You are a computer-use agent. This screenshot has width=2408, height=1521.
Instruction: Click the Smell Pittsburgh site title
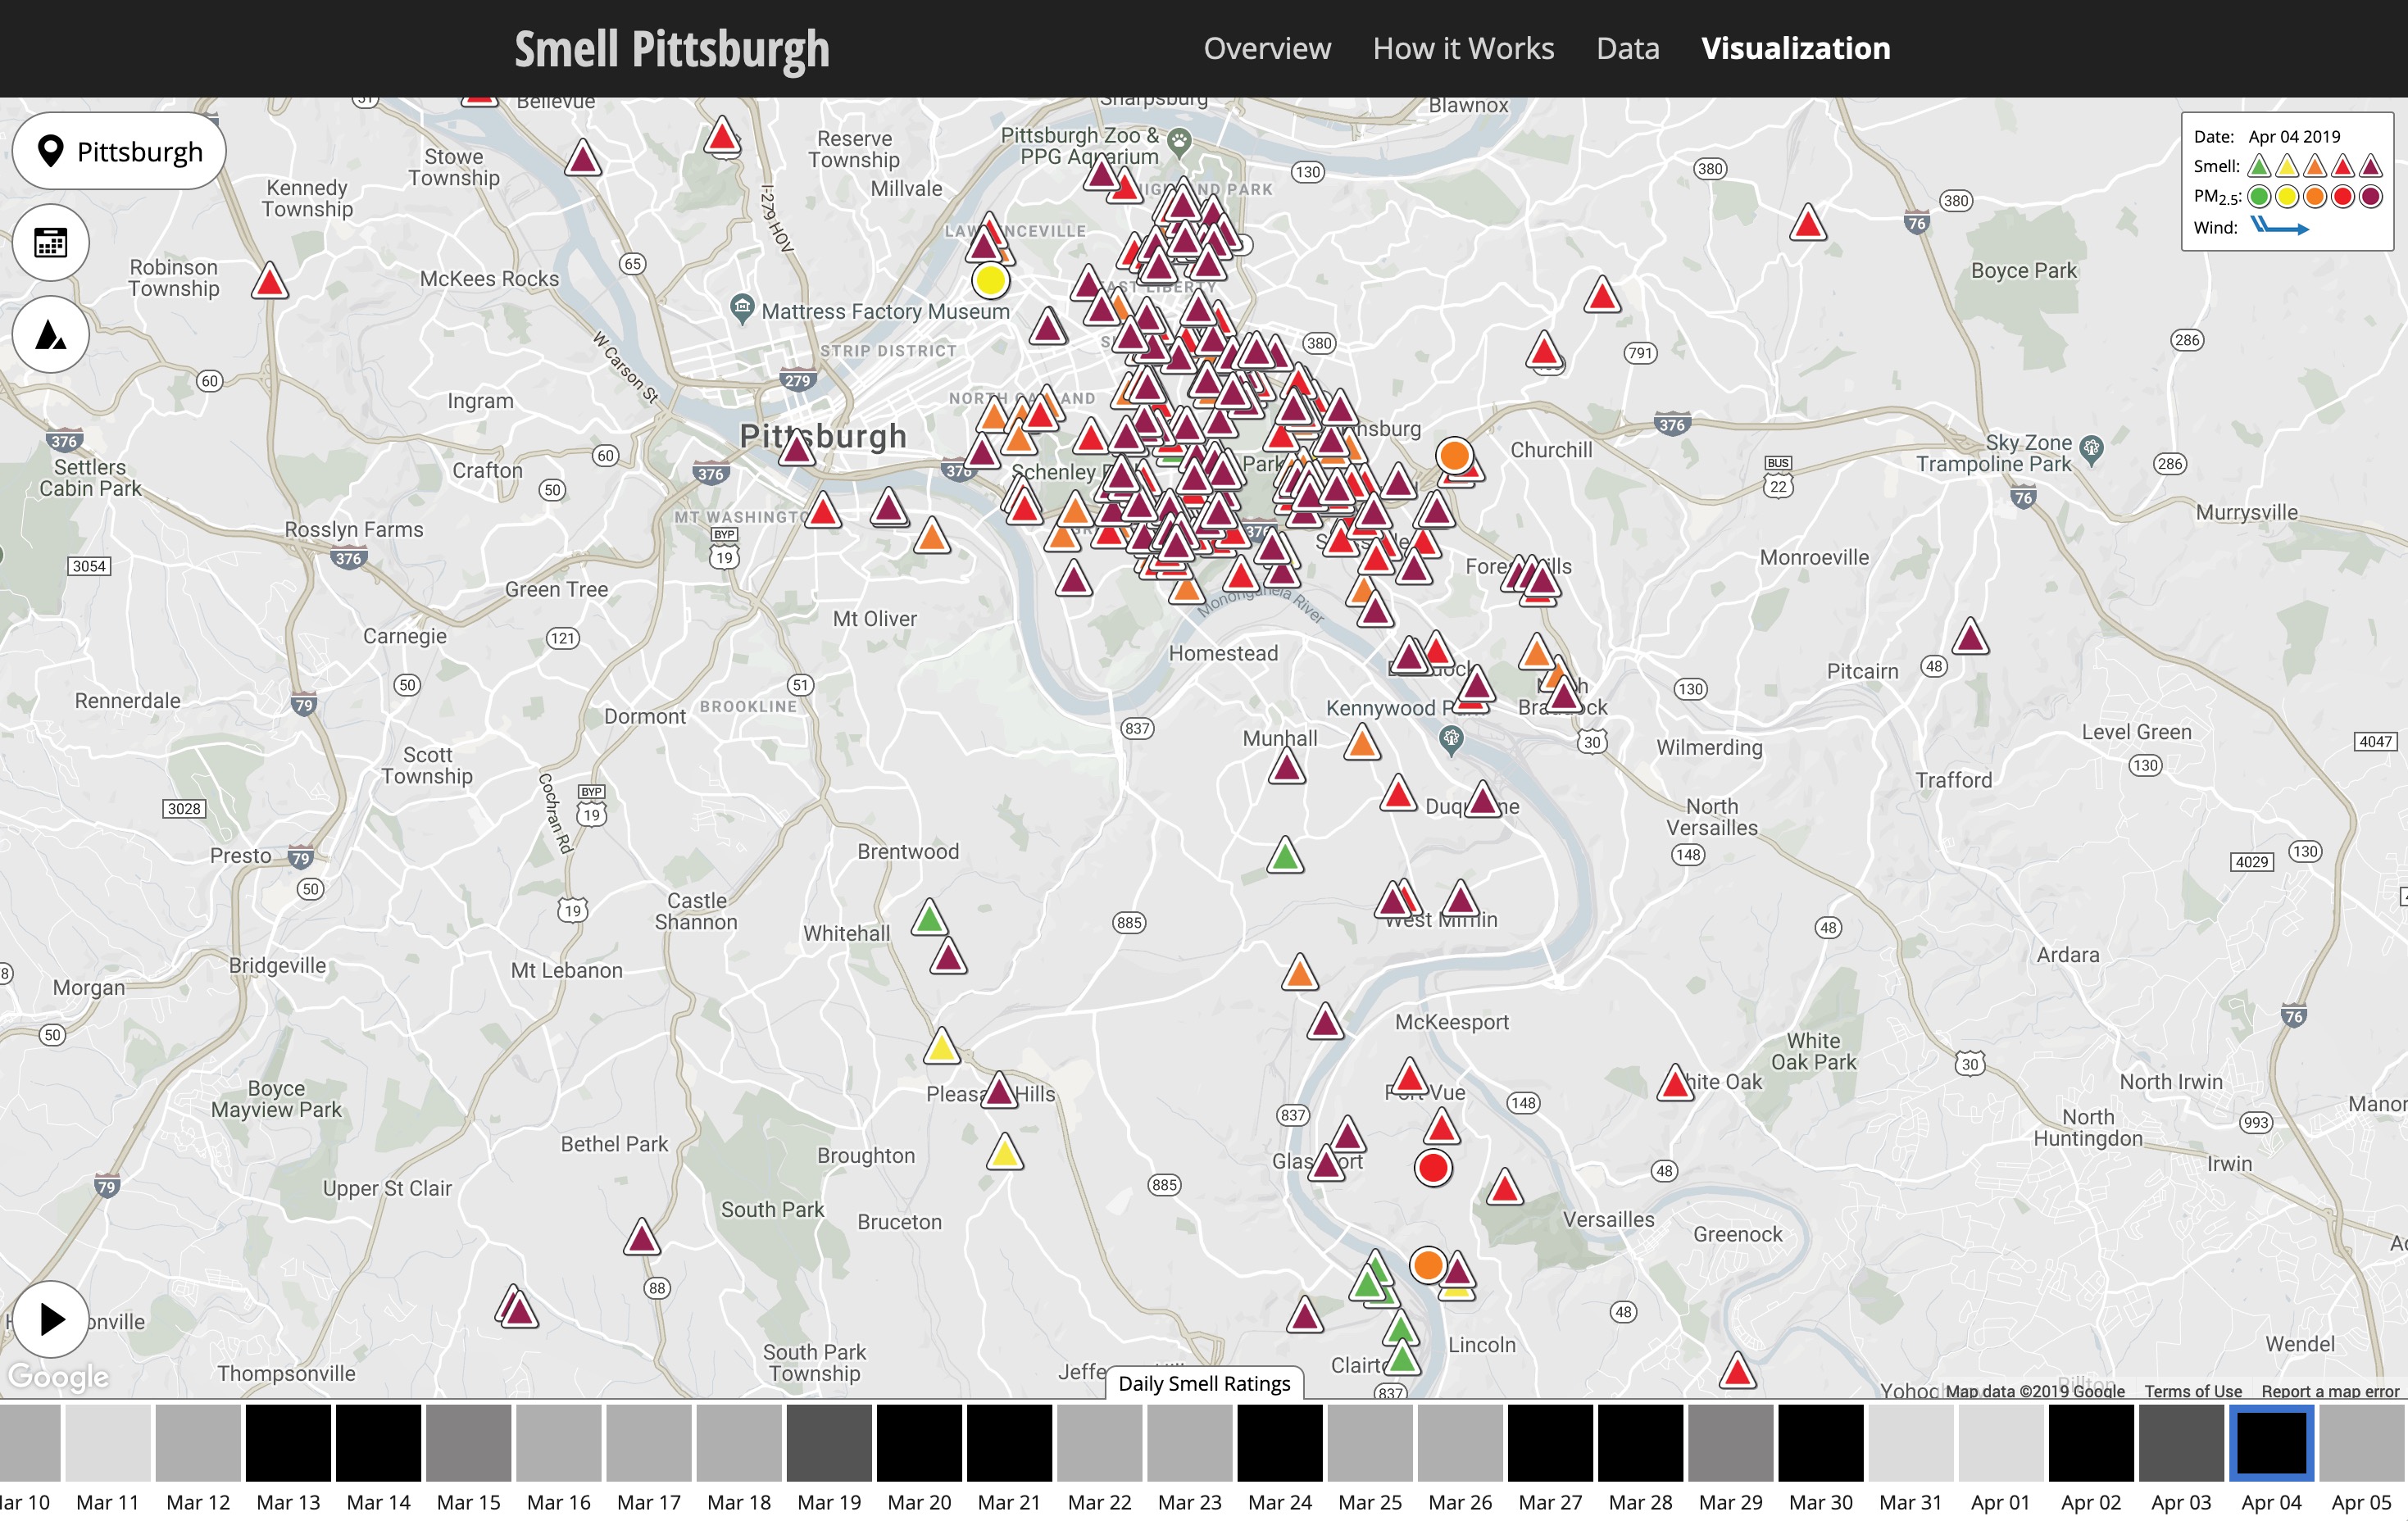tap(671, 49)
